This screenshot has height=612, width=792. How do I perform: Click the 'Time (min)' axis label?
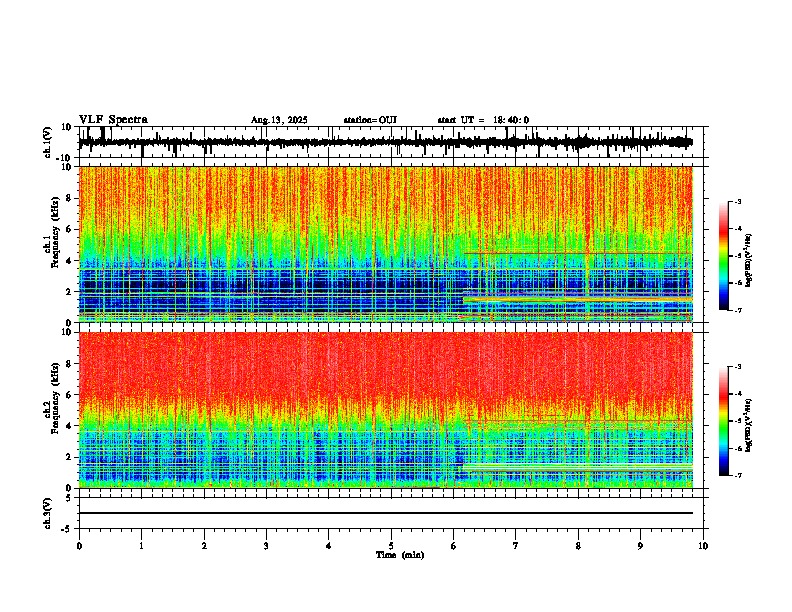(400, 555)
